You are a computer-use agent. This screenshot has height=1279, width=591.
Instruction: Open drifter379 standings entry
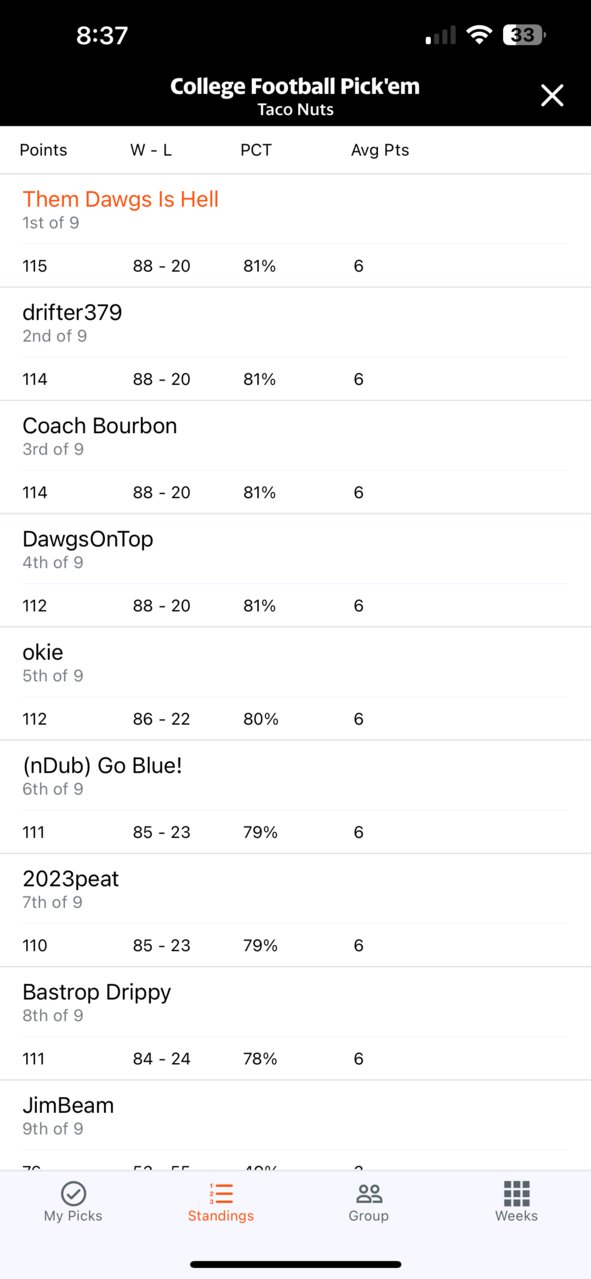(x=295, y=344)
